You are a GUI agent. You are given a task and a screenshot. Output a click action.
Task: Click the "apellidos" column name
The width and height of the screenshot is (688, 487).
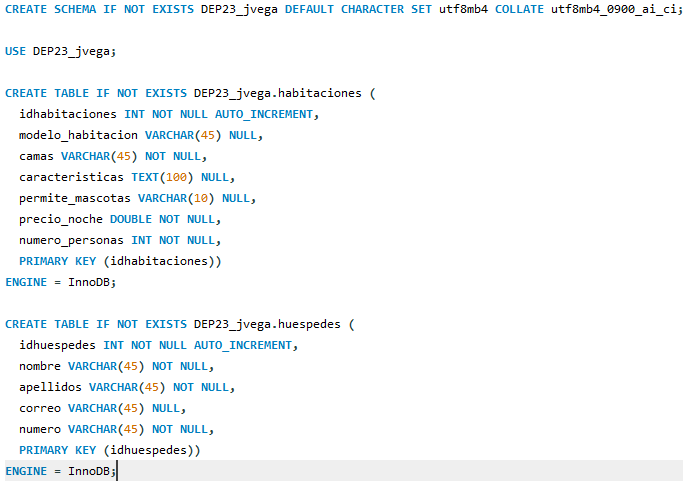point(50,387)
